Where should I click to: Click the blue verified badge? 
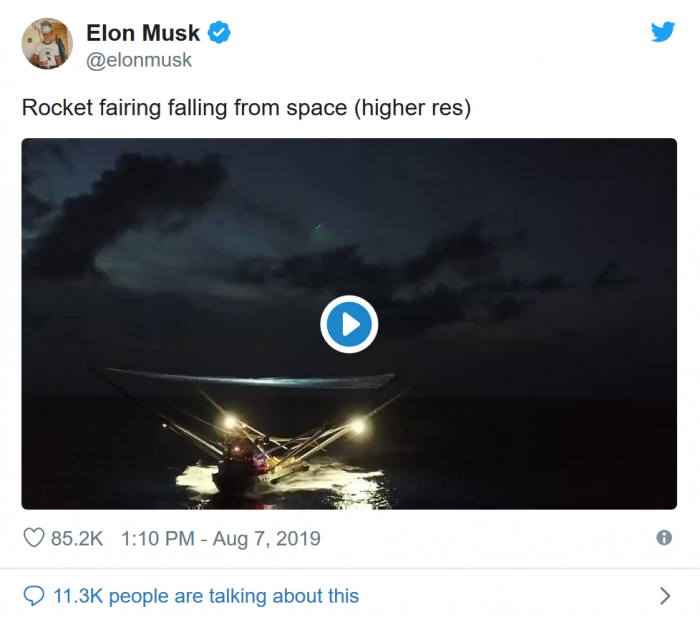point(219,34)
